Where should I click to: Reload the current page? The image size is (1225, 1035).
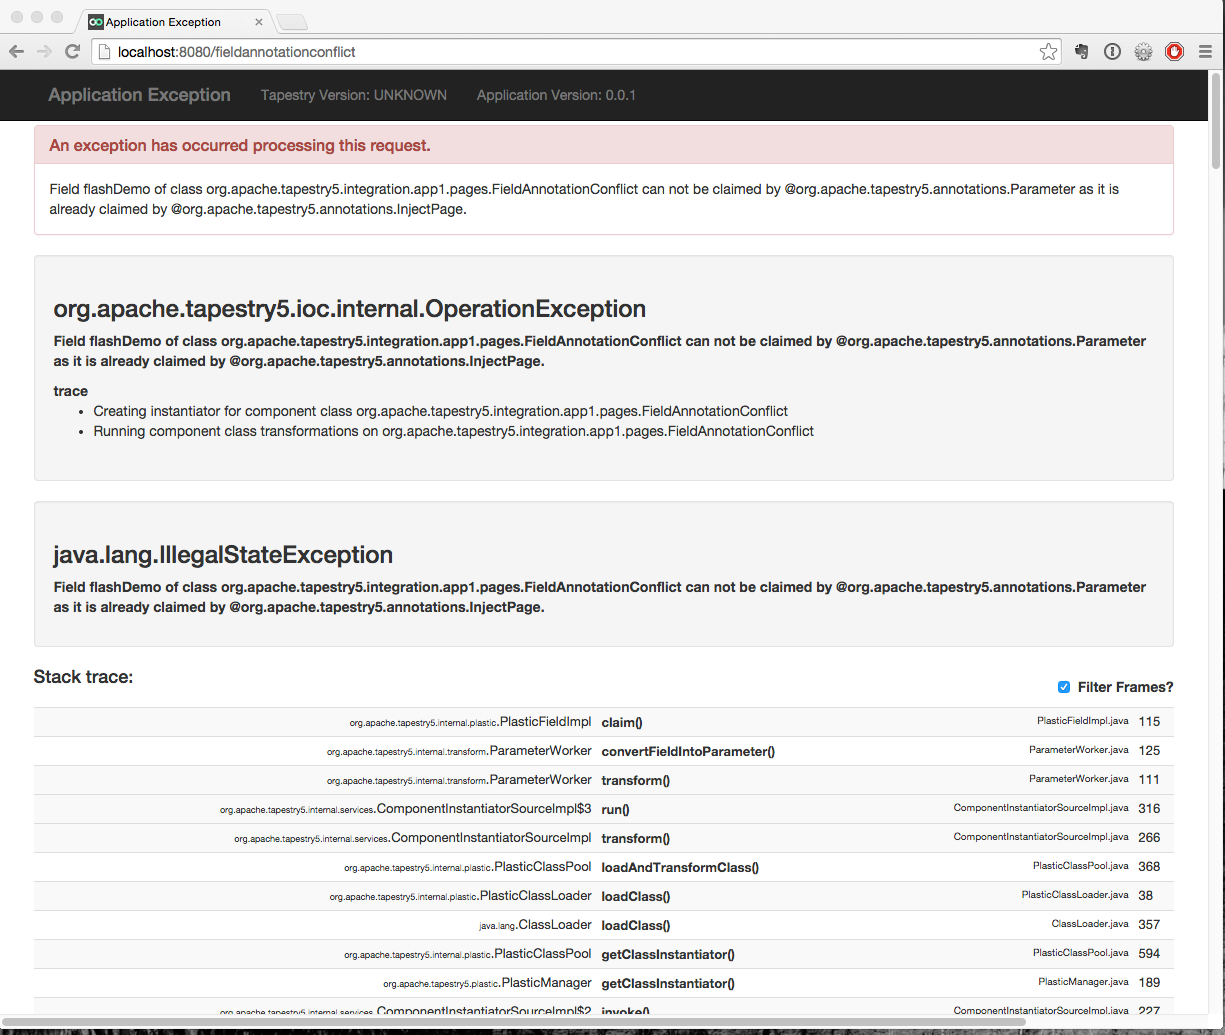point(72,52)
